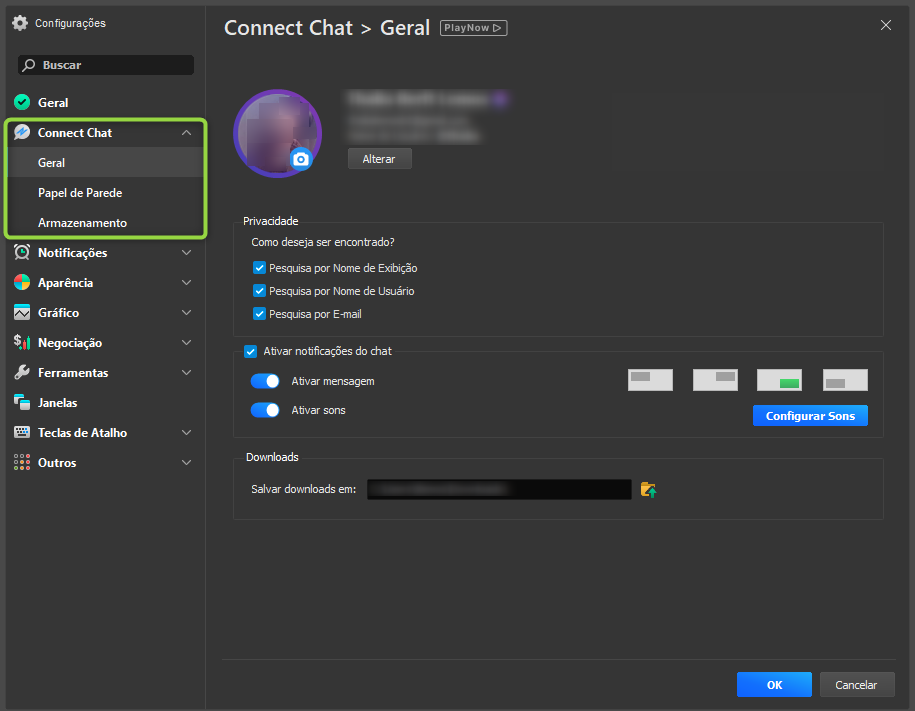Turn off Ativar mensagem switch
Screen dimensions: 915x711
coord(265,381)
